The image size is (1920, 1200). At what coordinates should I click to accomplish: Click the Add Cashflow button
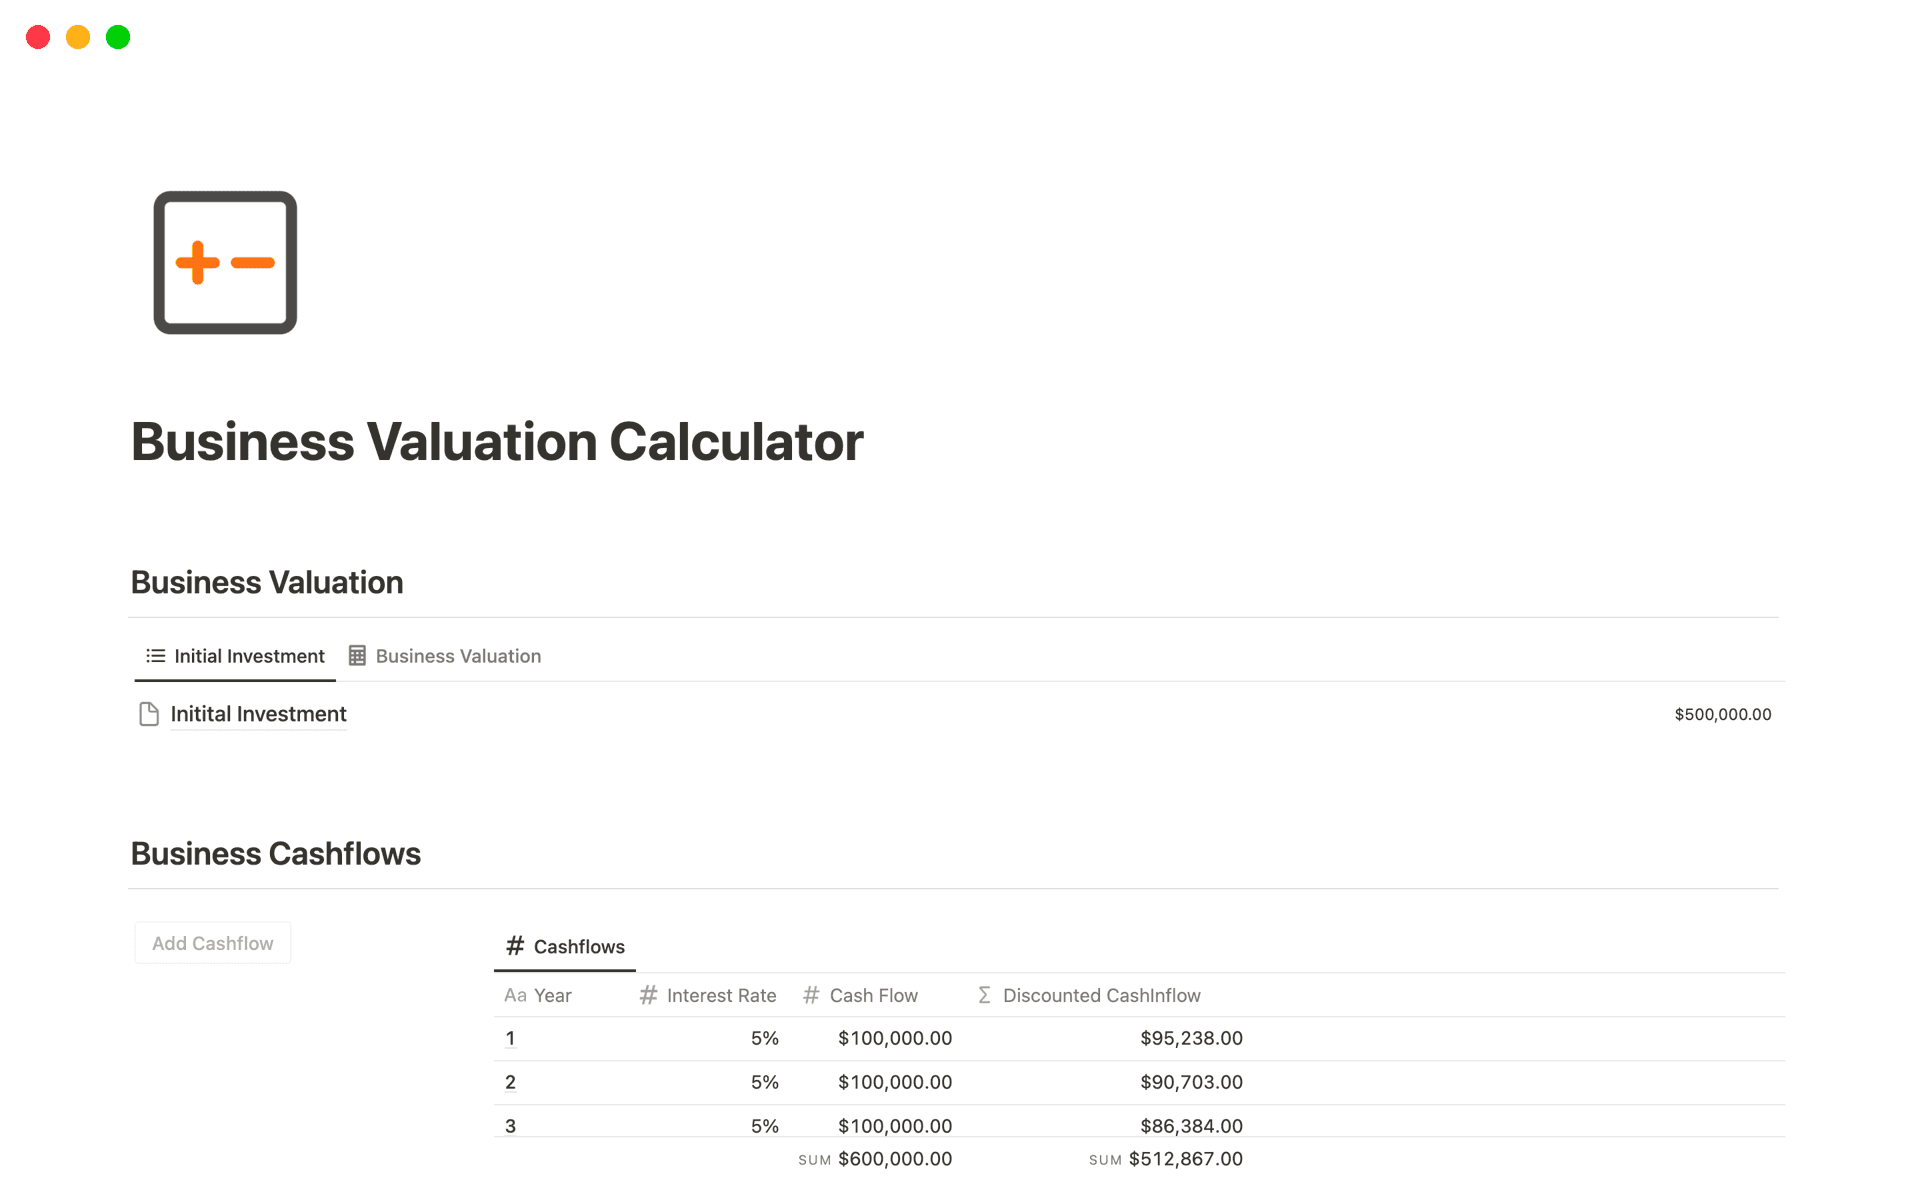tap(212, 942)
